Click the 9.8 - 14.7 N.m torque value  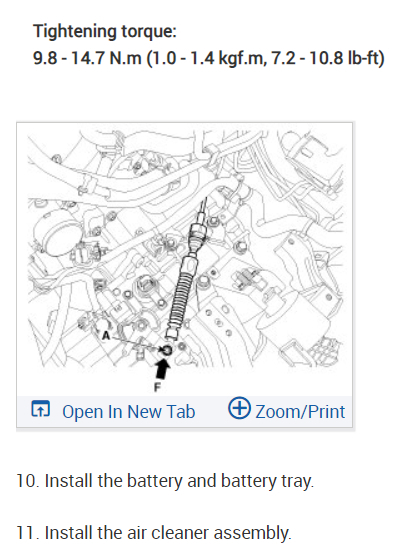(87, 58)
